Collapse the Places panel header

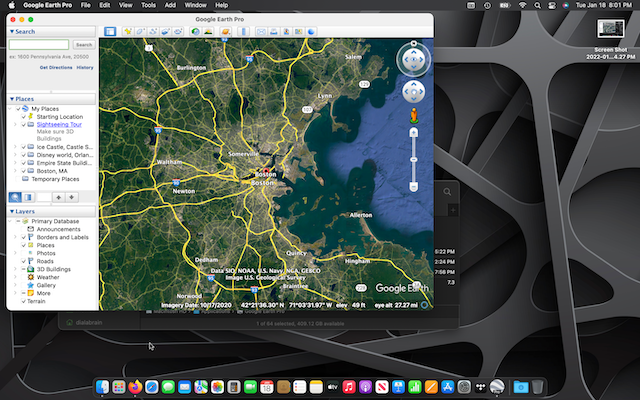point(12,99)
